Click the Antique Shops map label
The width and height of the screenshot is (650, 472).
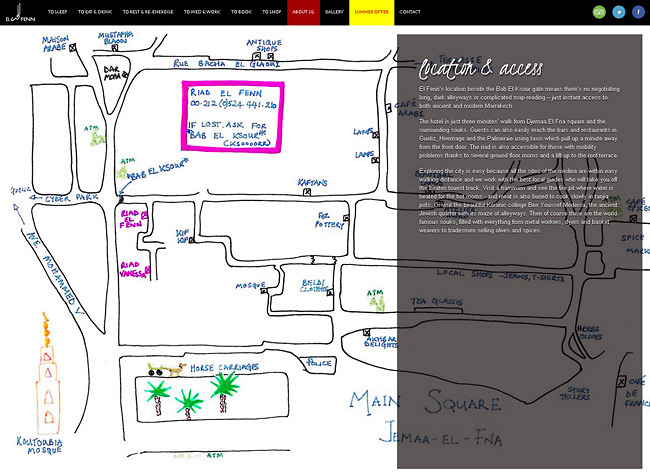pos(264,45)
